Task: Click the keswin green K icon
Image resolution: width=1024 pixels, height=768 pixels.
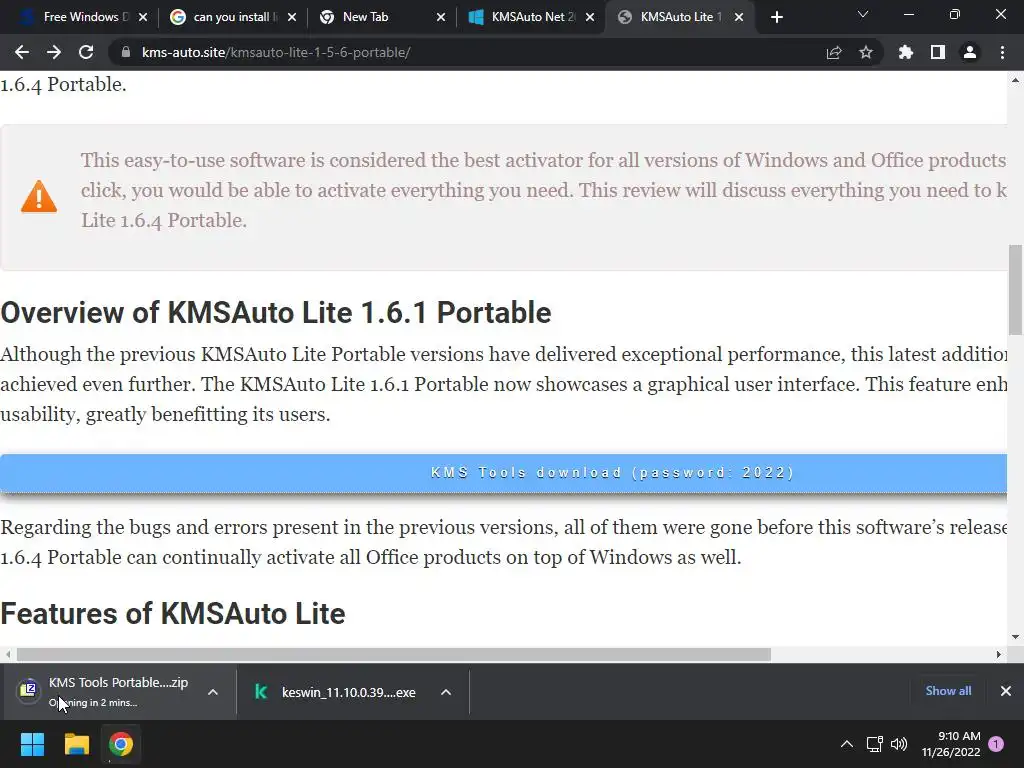Action: (261, 692)
